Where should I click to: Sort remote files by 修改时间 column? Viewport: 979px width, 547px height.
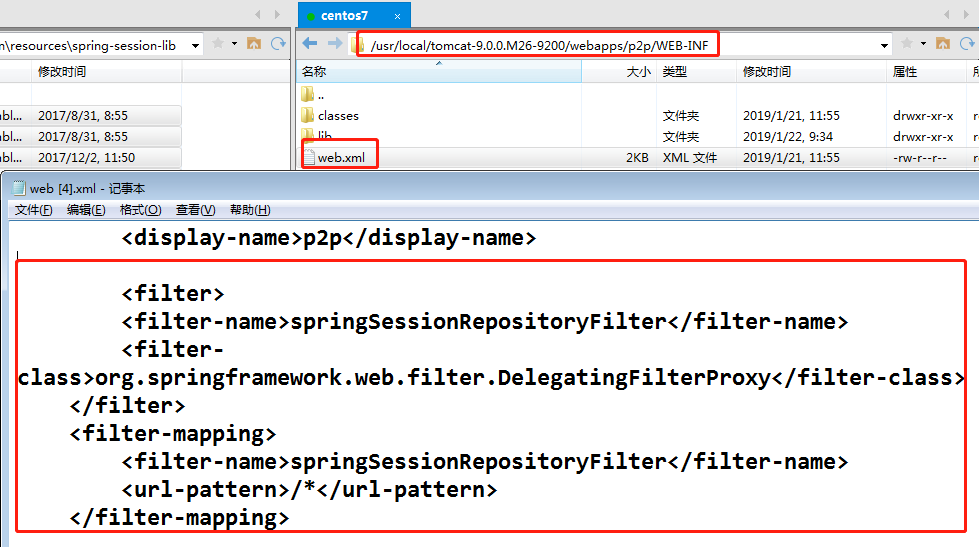[x=767, y=72]
